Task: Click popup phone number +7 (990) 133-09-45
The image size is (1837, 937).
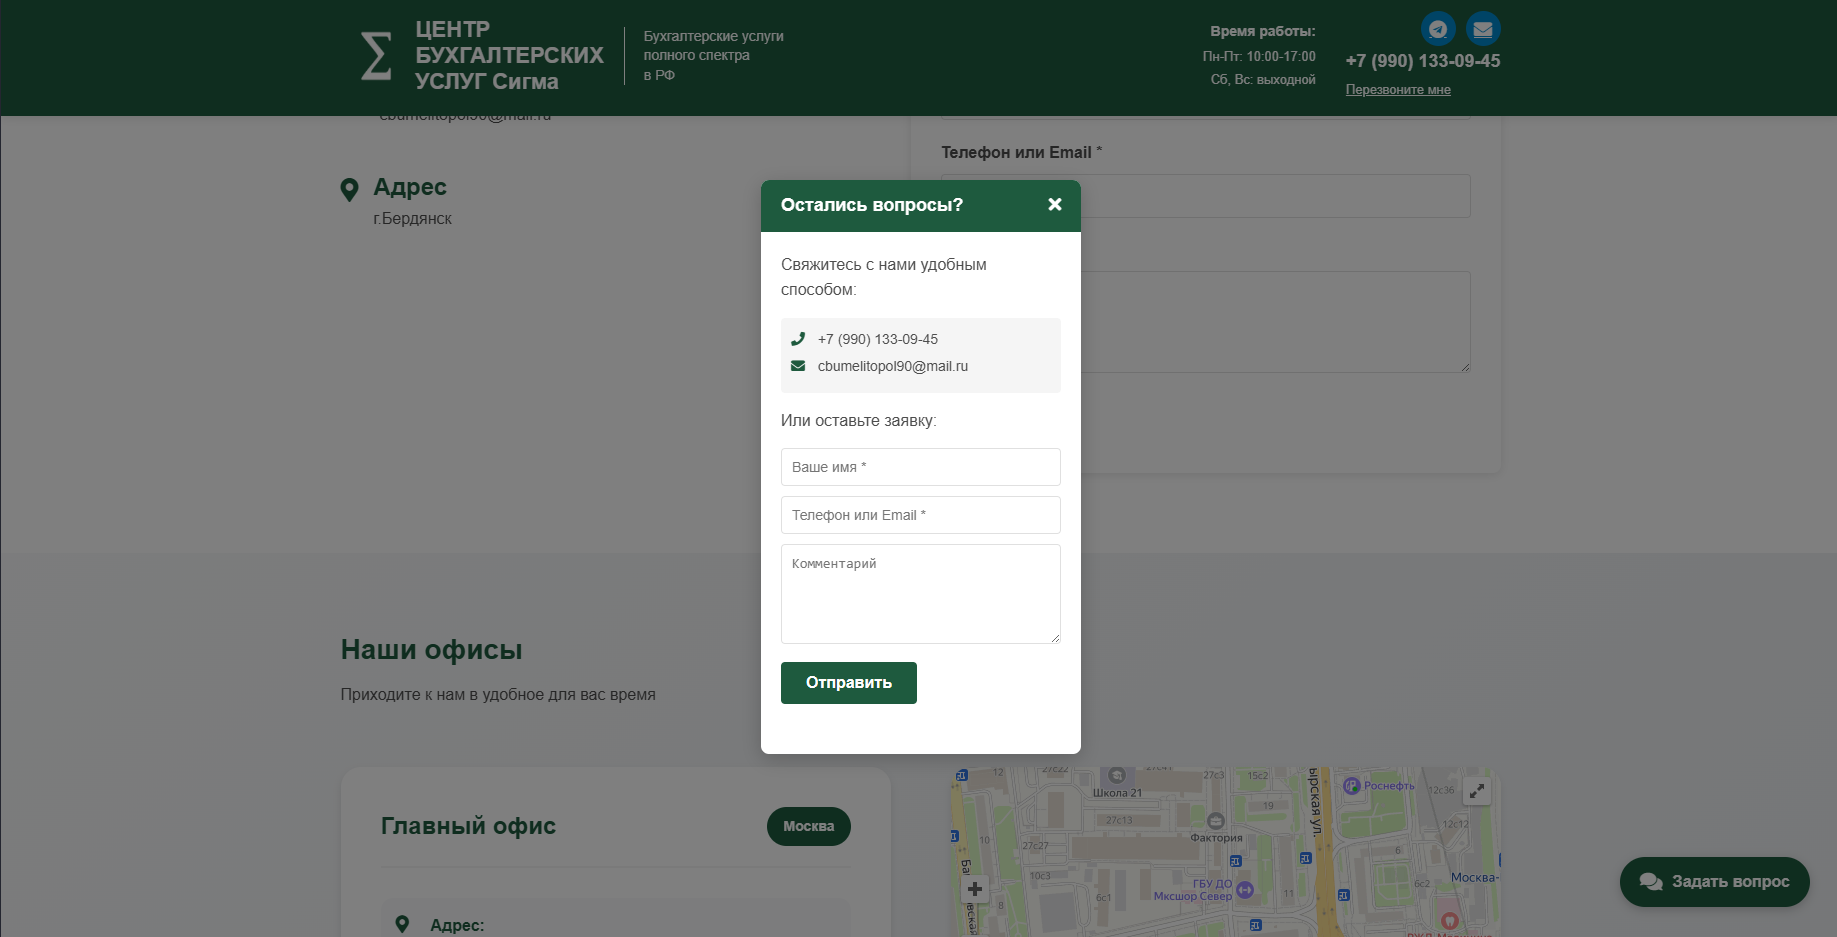Action: [878, 339]
